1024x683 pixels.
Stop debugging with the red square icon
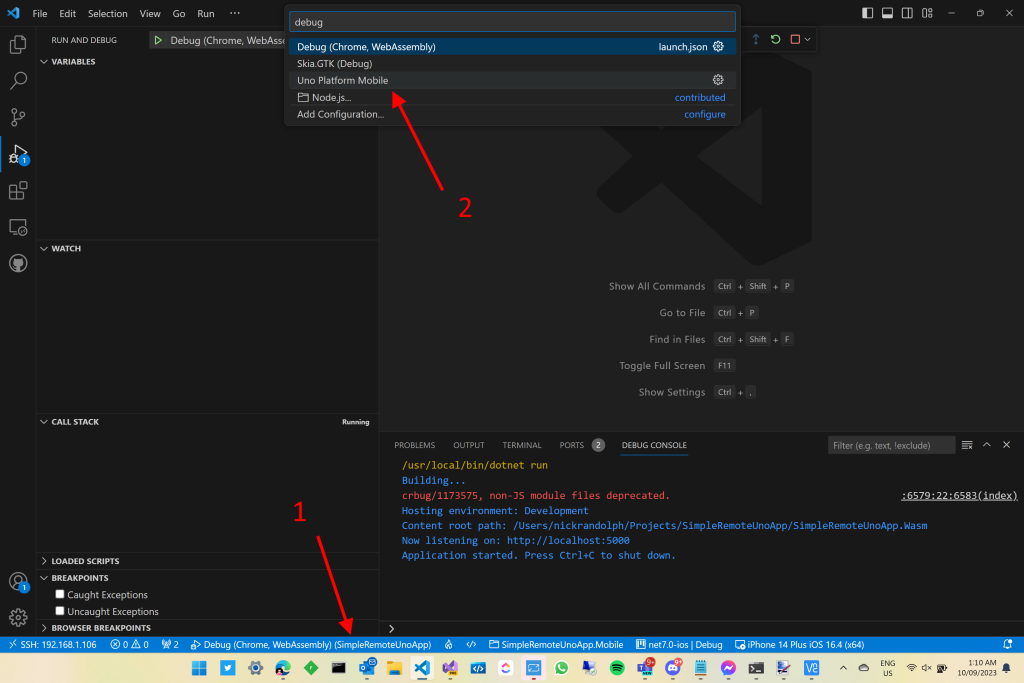(x=795, y=38)
